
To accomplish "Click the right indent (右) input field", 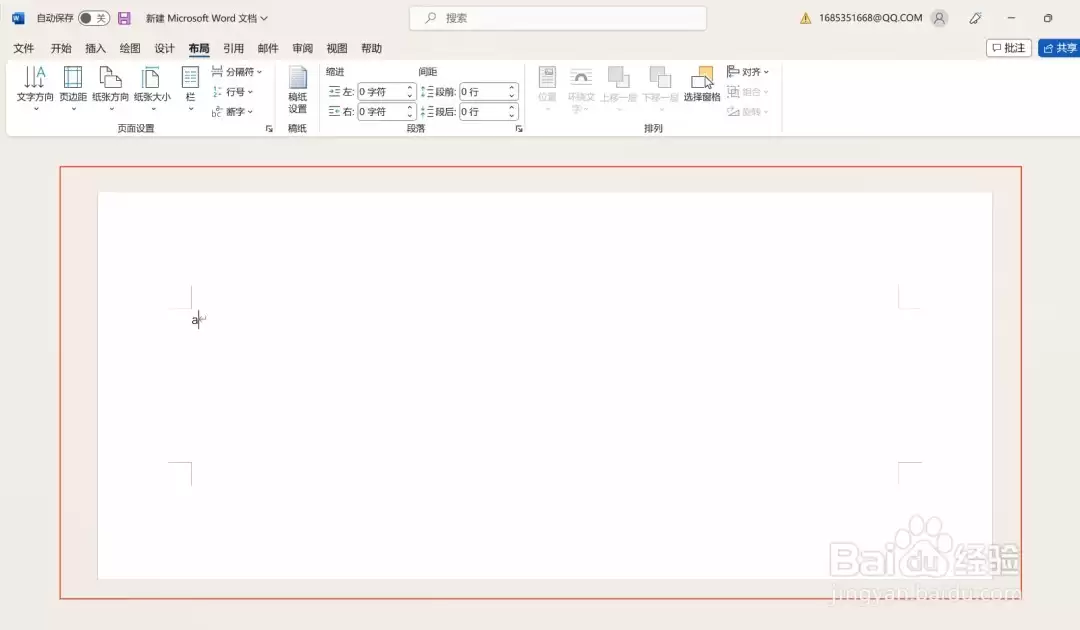I will [382, 112].
